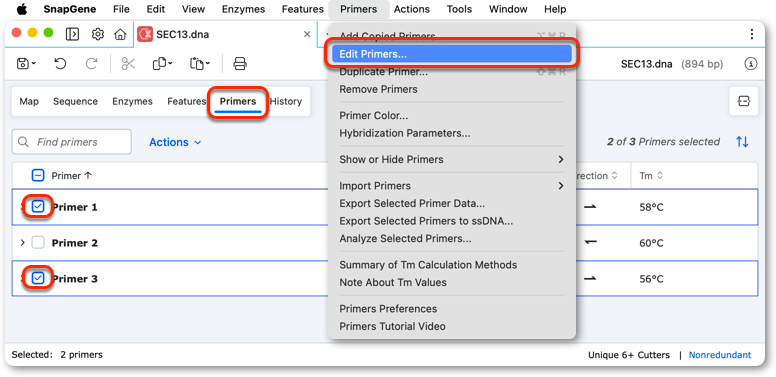The height and width of the screenshot is (377, 776).
Task: Open the settings gear icon
Action: coord(98,34)
